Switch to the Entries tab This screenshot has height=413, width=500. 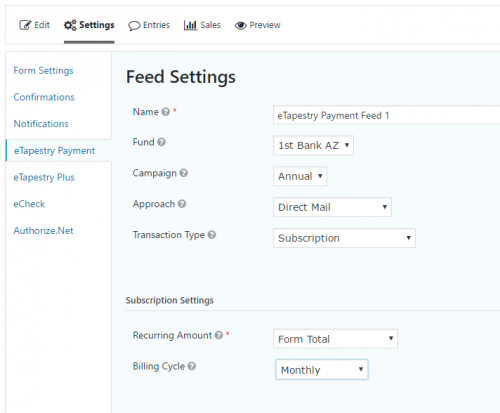[149, 25]
